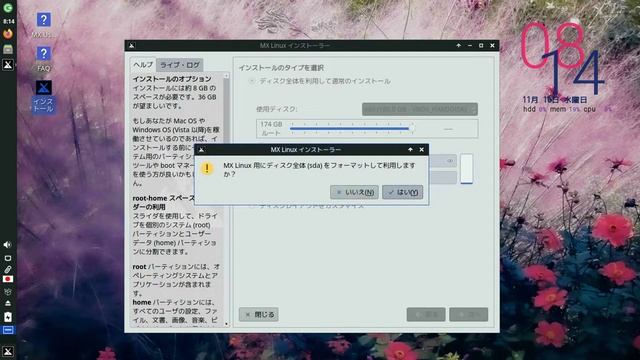The width and height of the screenshot is (640, 360).
Task: Click the 'インストールのオプション' help heading
Action: coord(172,79)
